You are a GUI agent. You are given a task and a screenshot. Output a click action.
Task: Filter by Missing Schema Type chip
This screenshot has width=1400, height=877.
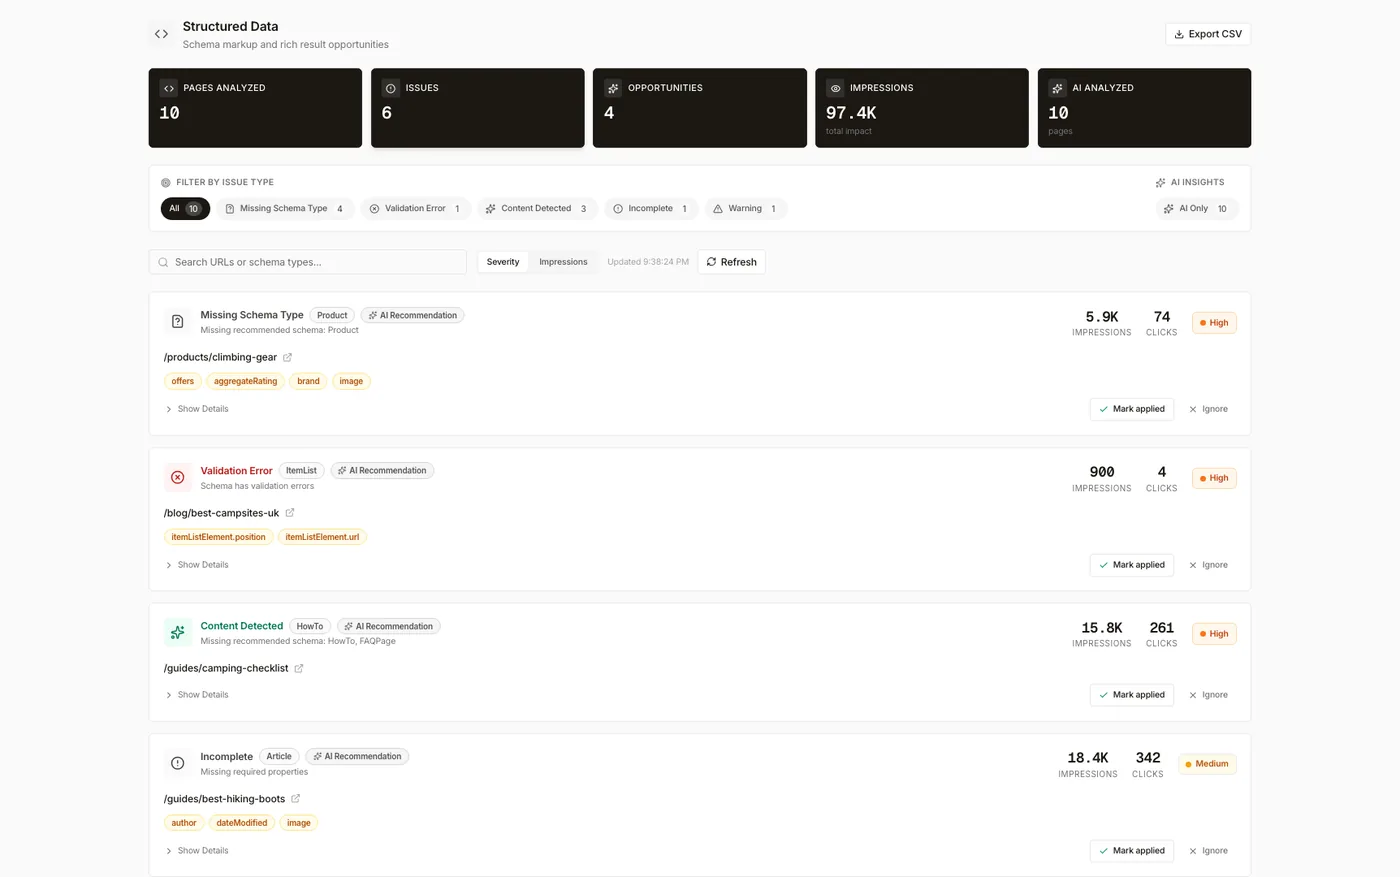[285, 209]
